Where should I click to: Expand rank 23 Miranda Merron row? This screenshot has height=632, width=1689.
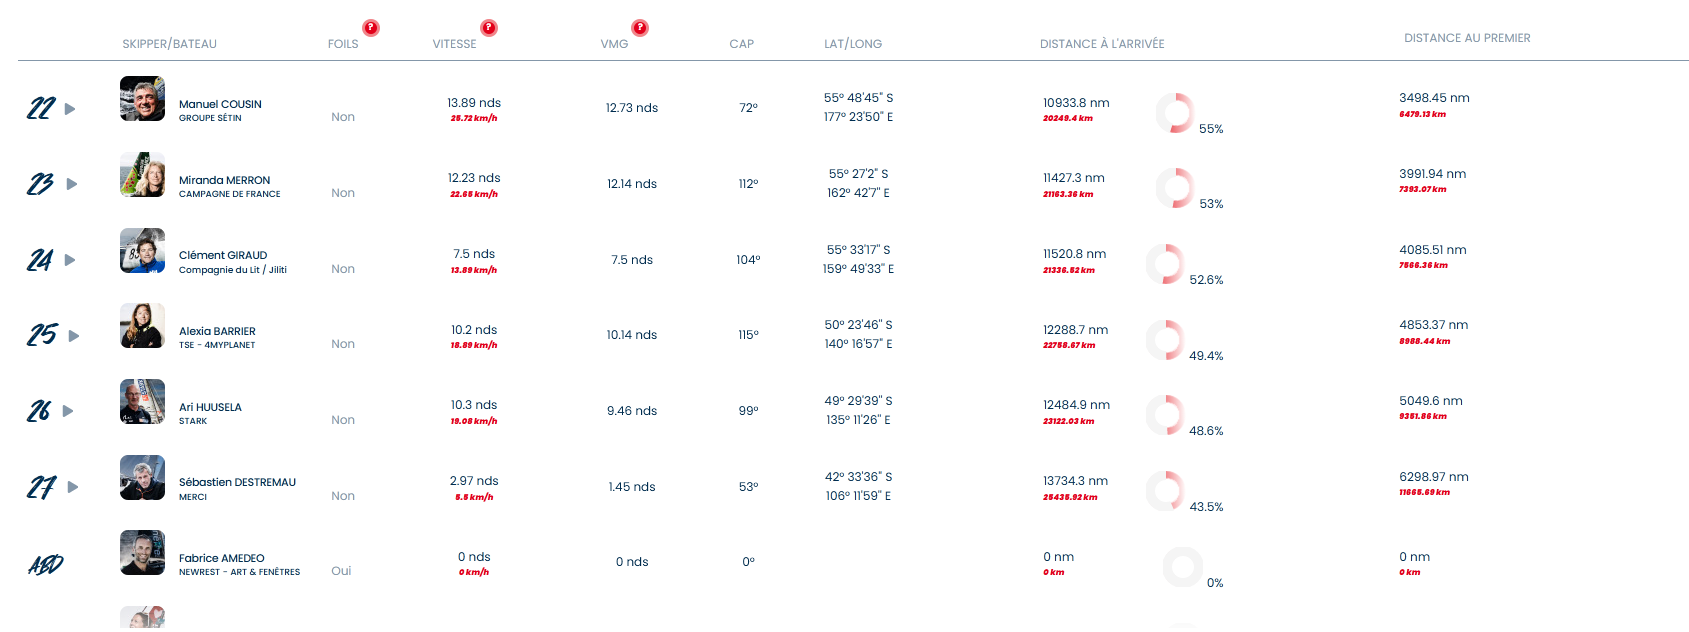pyautogui.click(x=72, y=184)
